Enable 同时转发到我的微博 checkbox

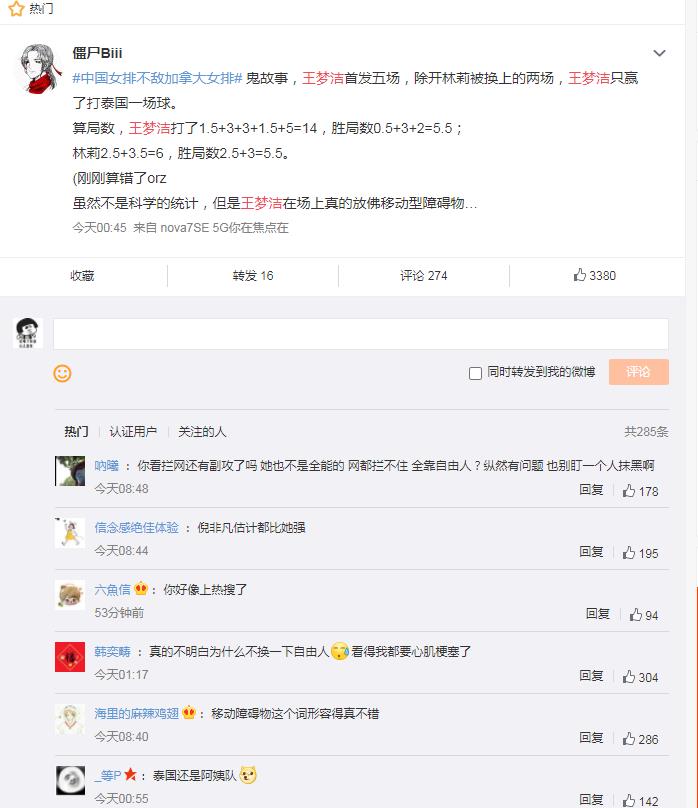(476, 373)
